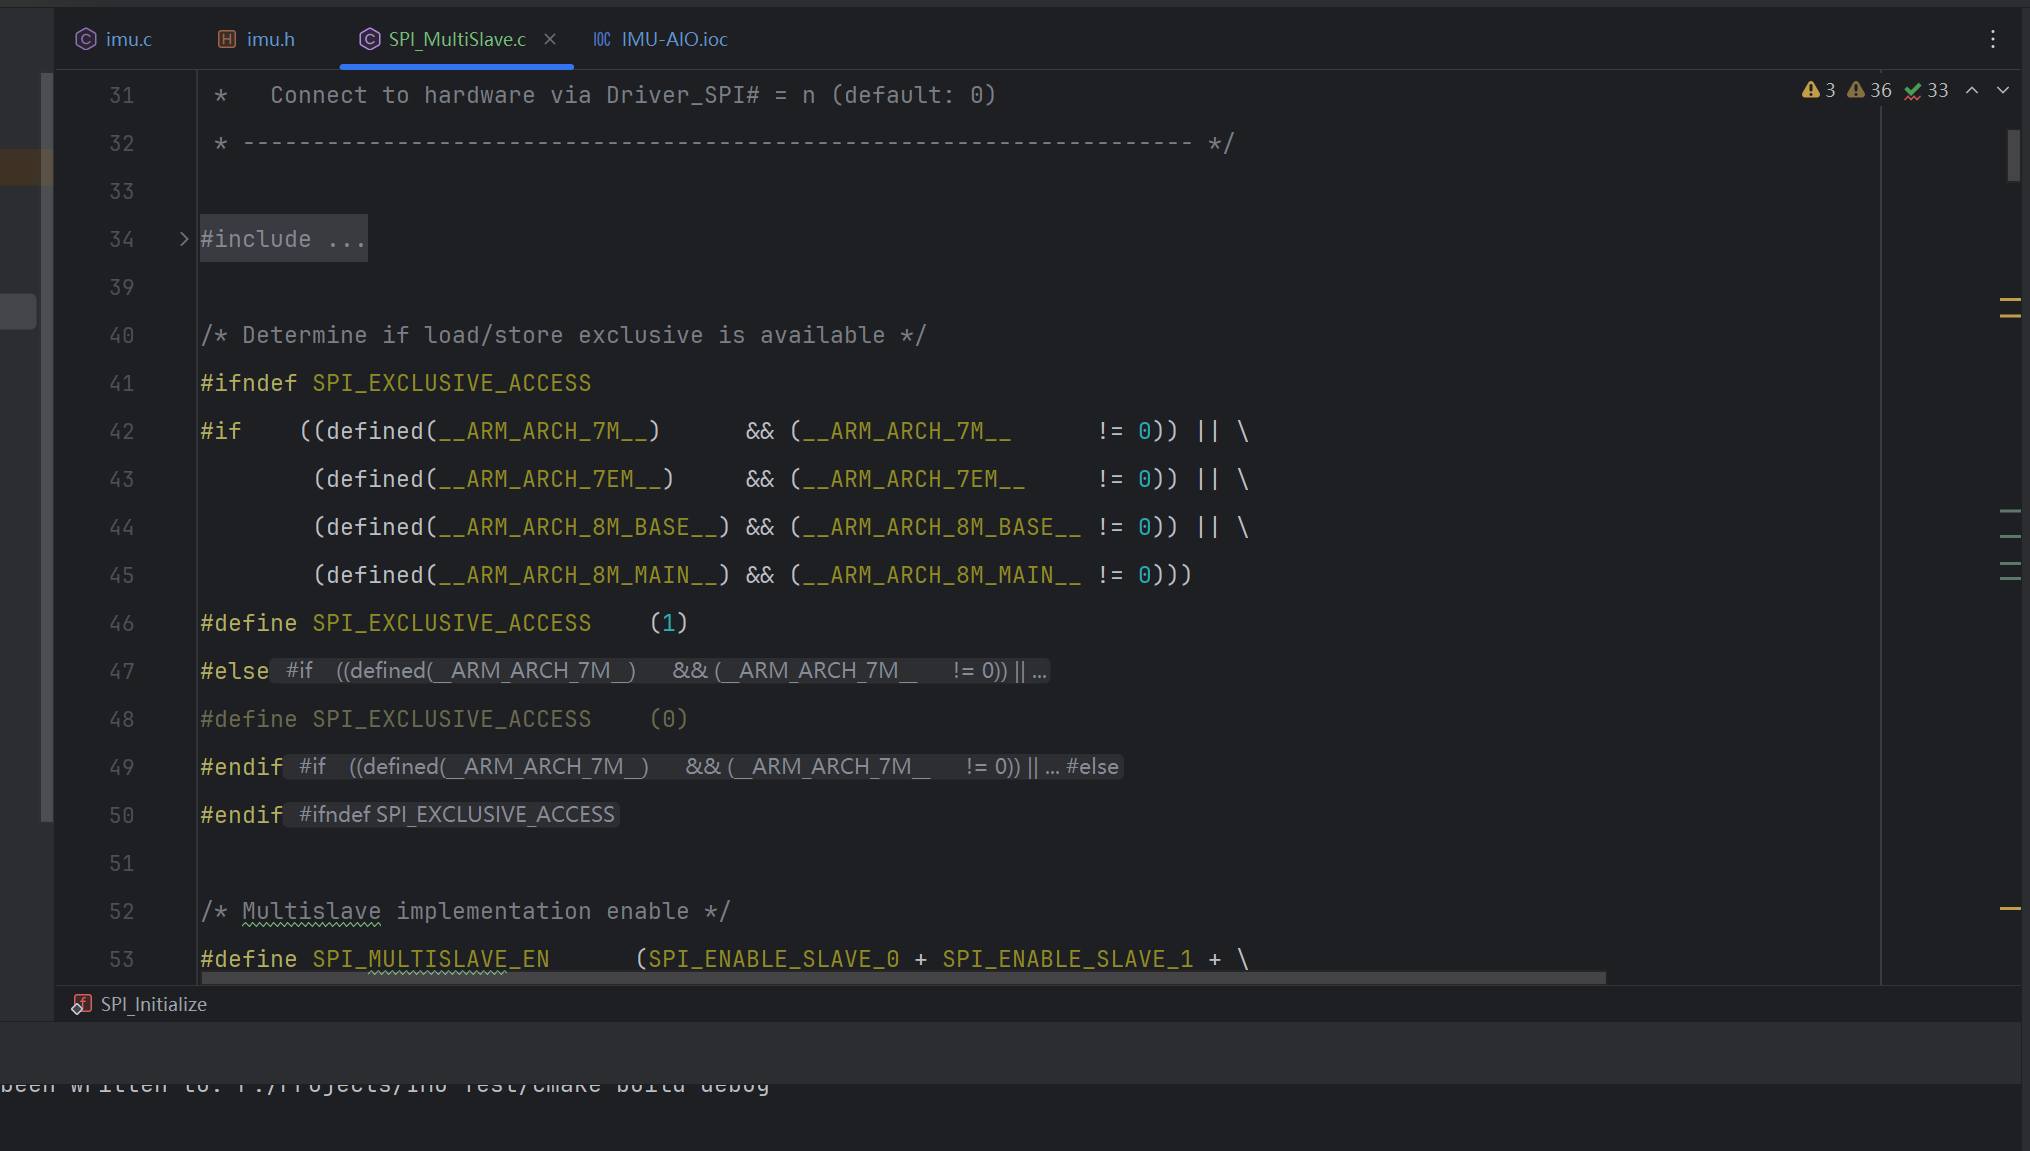Click the typo check indicator showing 33
The height and width of the screenshot is (1151, 2030).
1926,90
